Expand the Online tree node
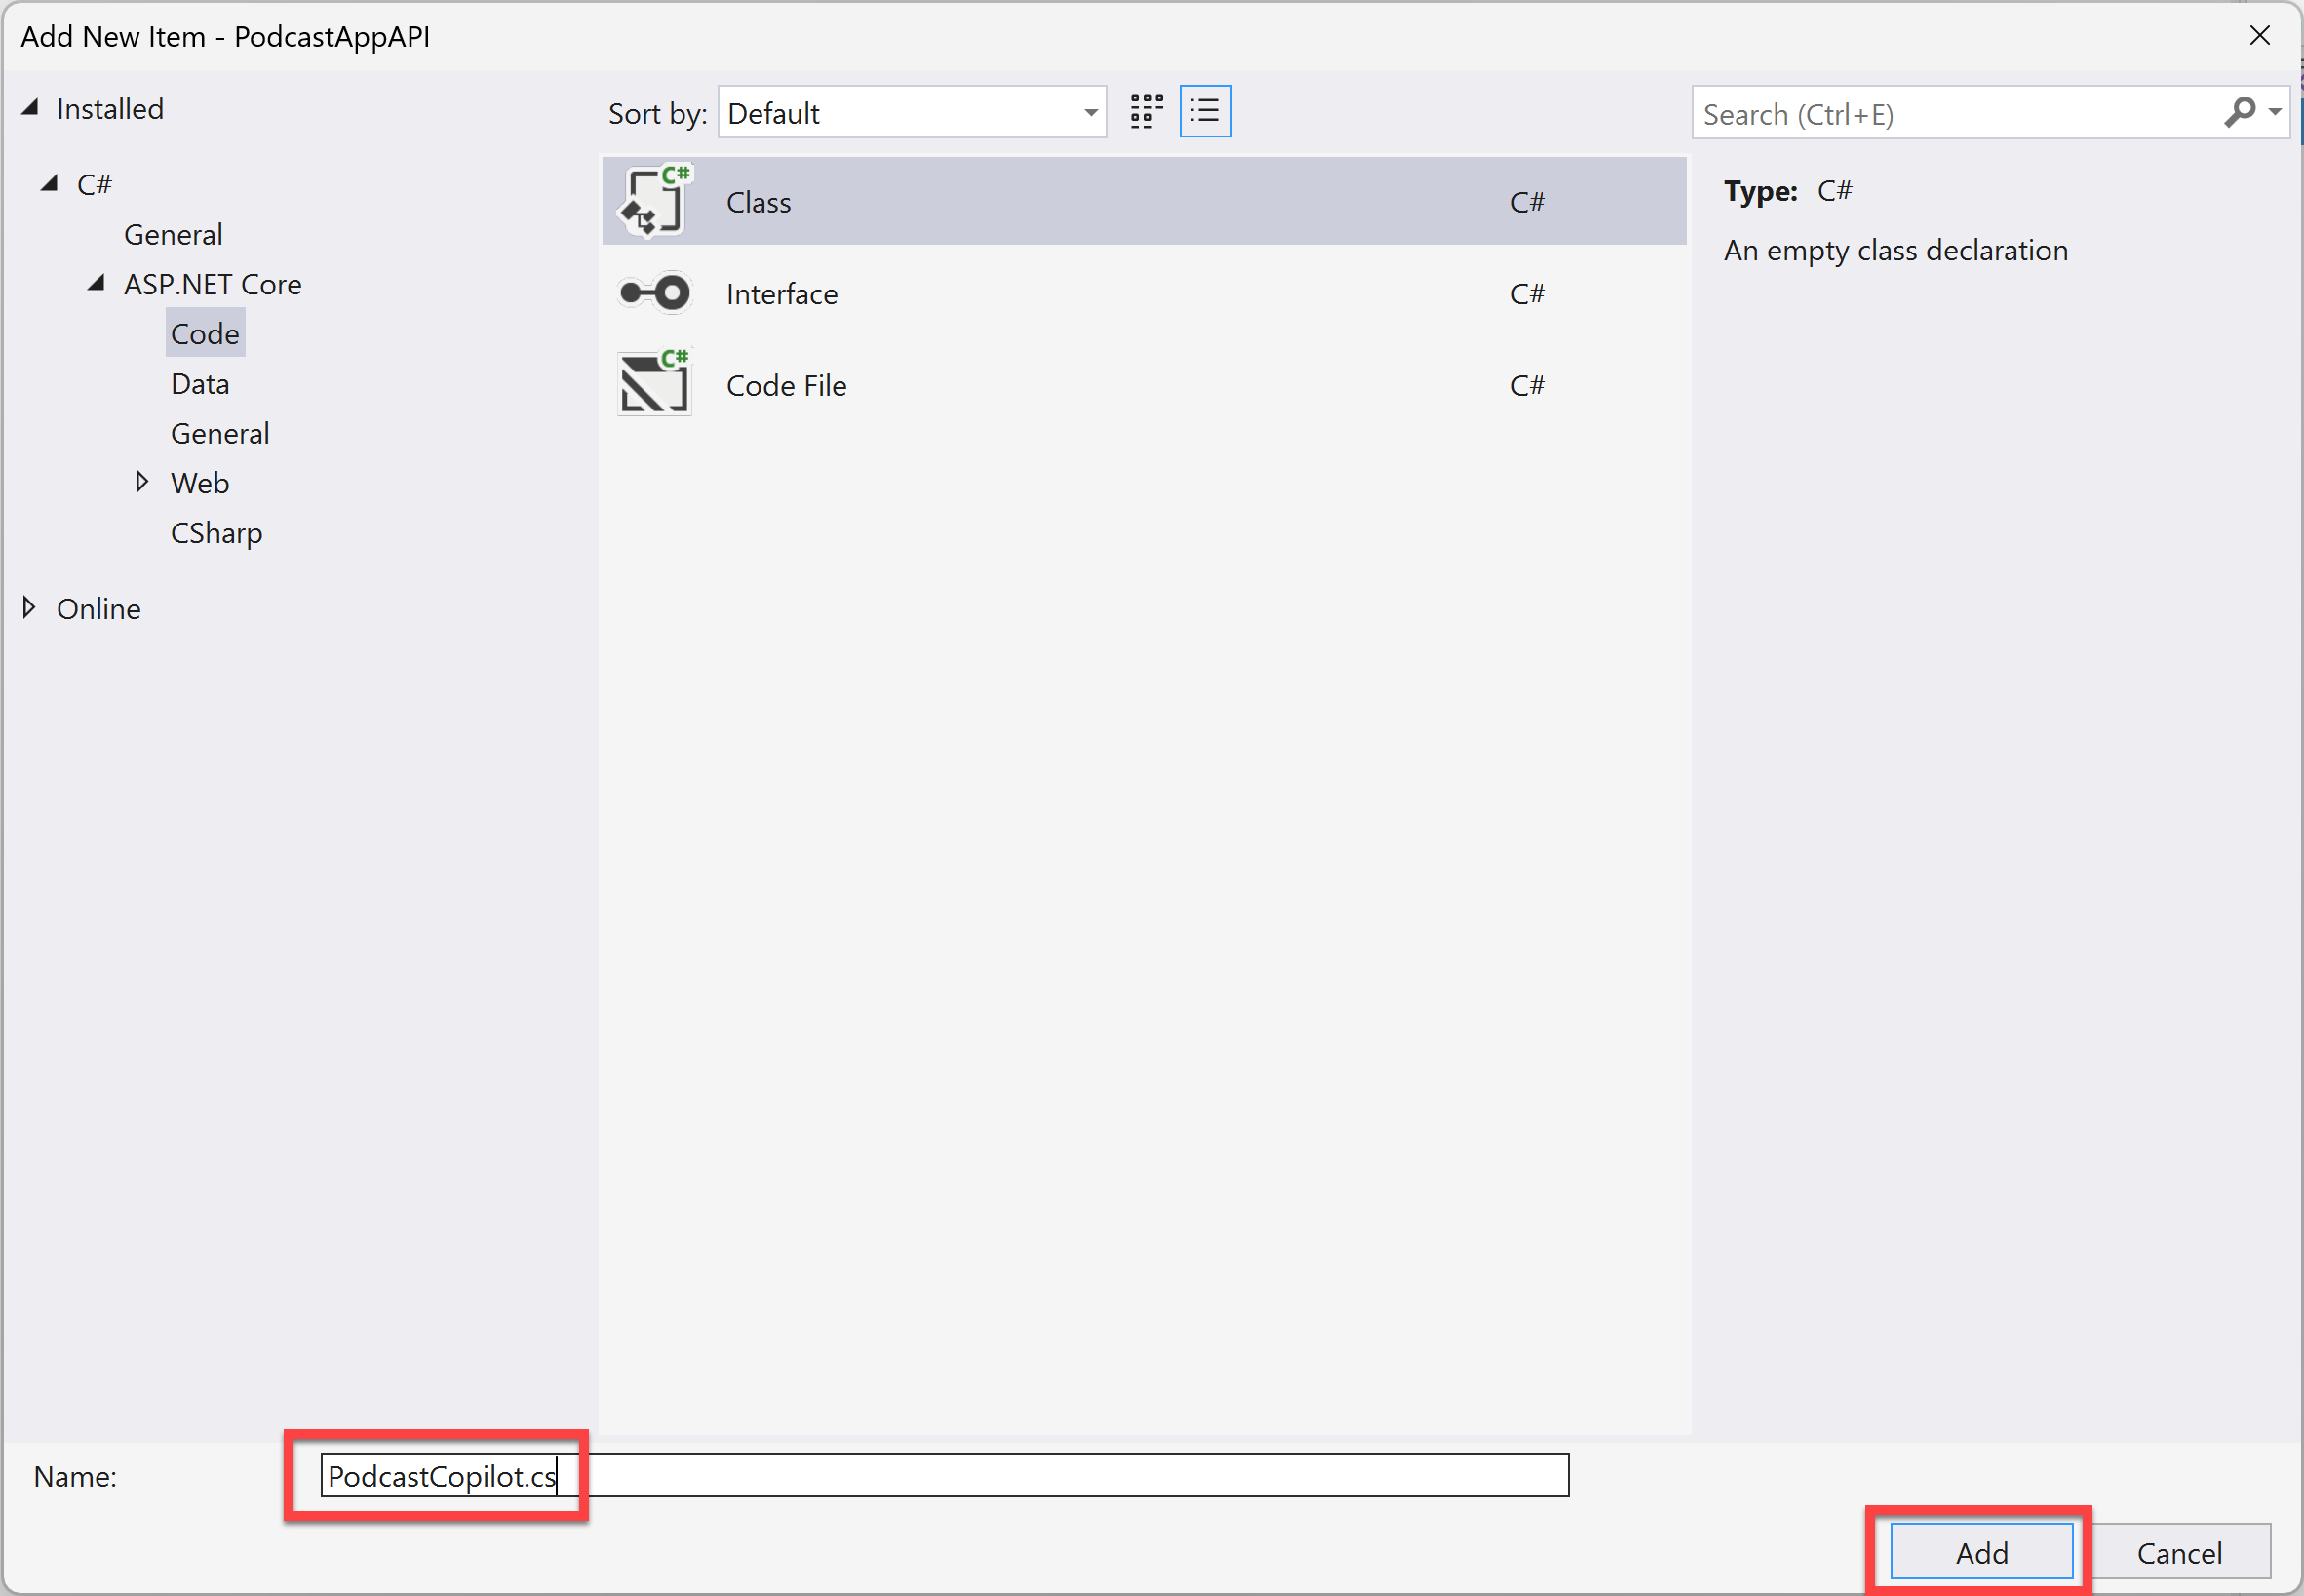The height and width of the screenshot is (1596, 2304). pyautogui.click(x=29, y=608)
